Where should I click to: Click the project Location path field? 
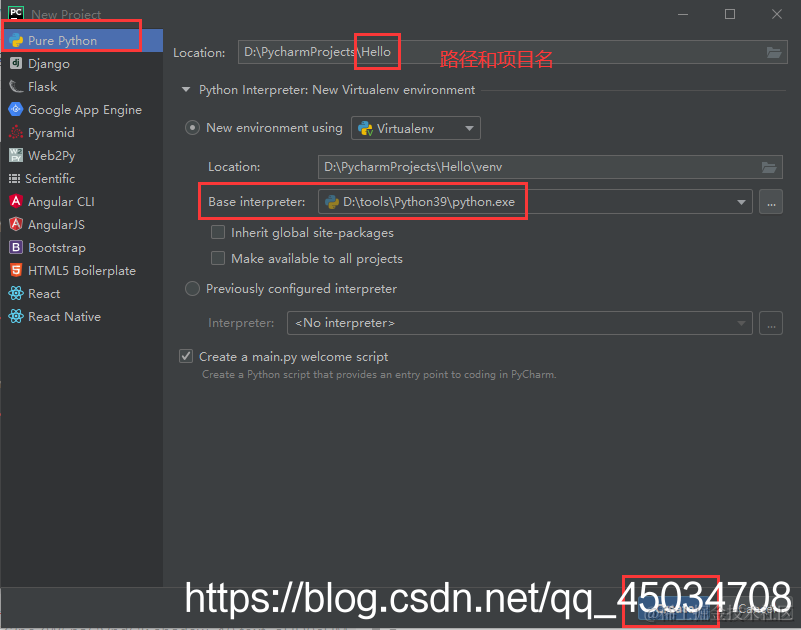click(x=512, y=52)
